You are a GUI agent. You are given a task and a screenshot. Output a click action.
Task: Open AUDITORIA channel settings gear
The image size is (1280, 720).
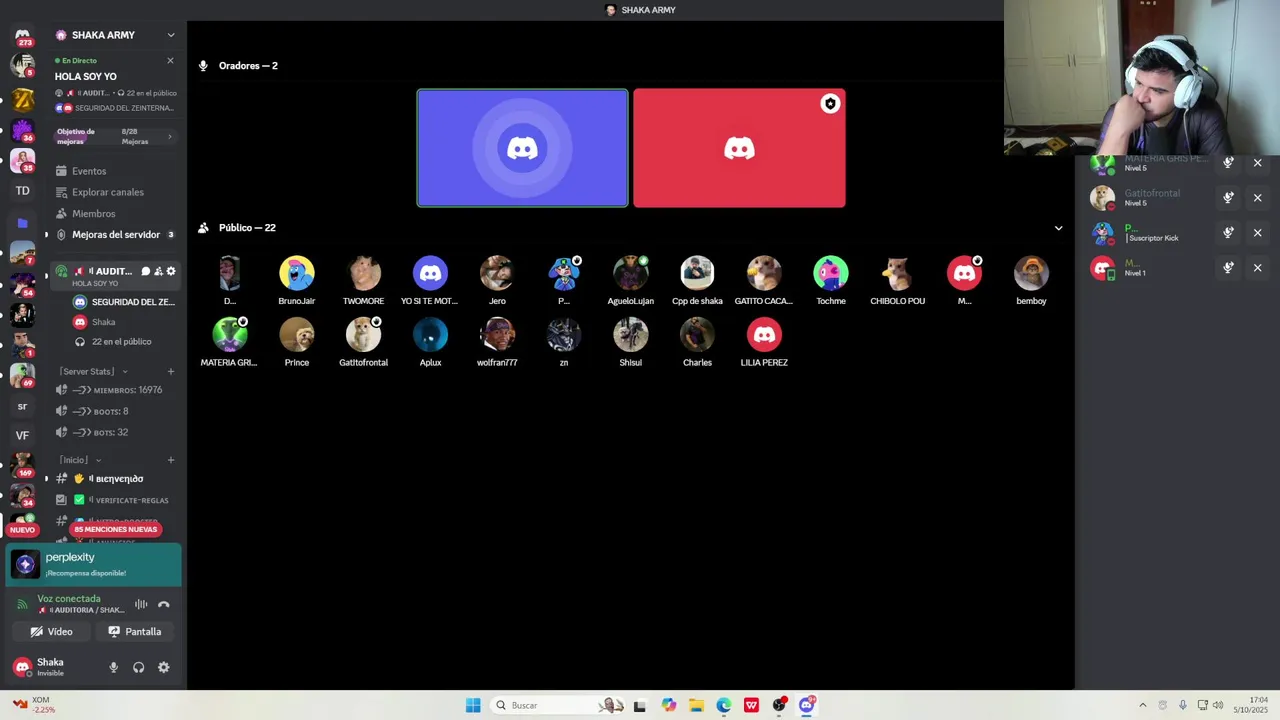(x=171, y=271)
